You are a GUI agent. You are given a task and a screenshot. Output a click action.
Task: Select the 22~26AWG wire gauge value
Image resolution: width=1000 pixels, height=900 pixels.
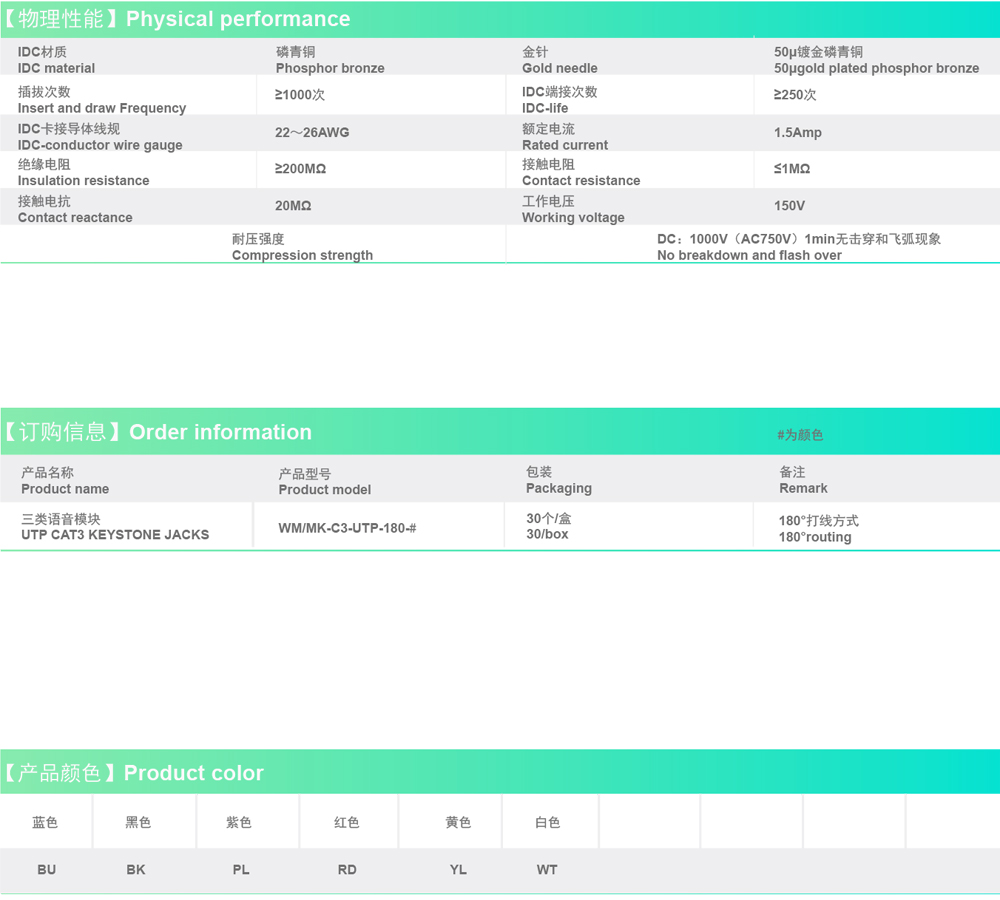coord(312,132)
